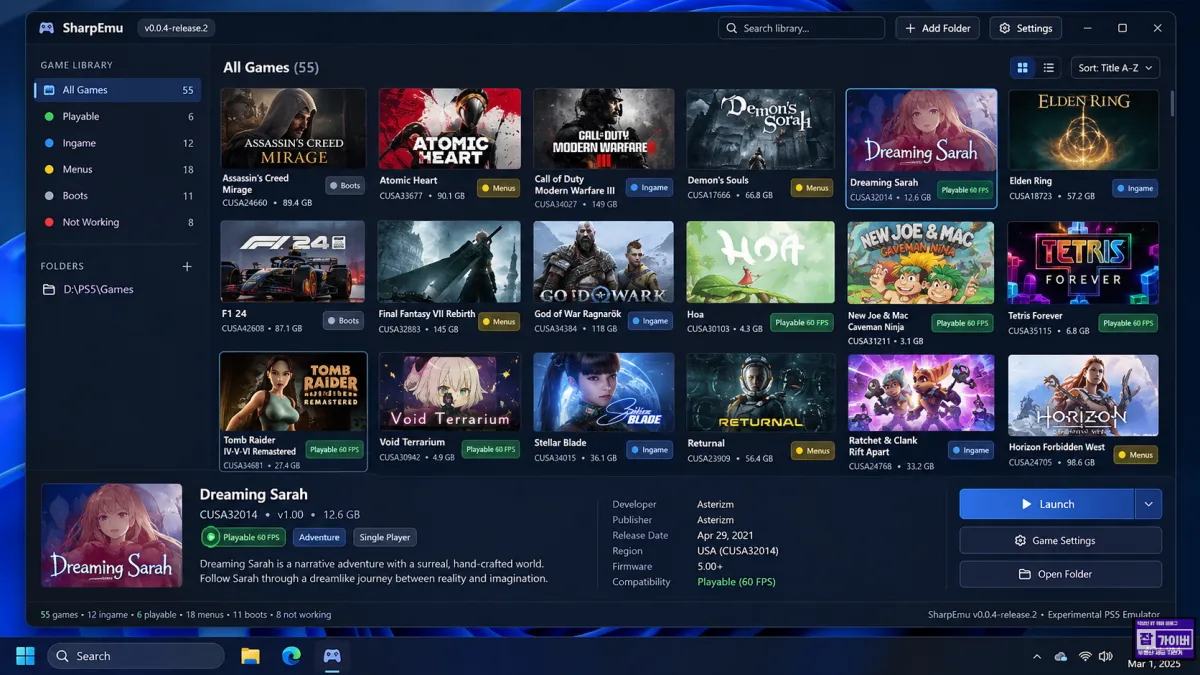Filter library by Playable
The width and height of the screenshot is (1200, 675).
117,117
